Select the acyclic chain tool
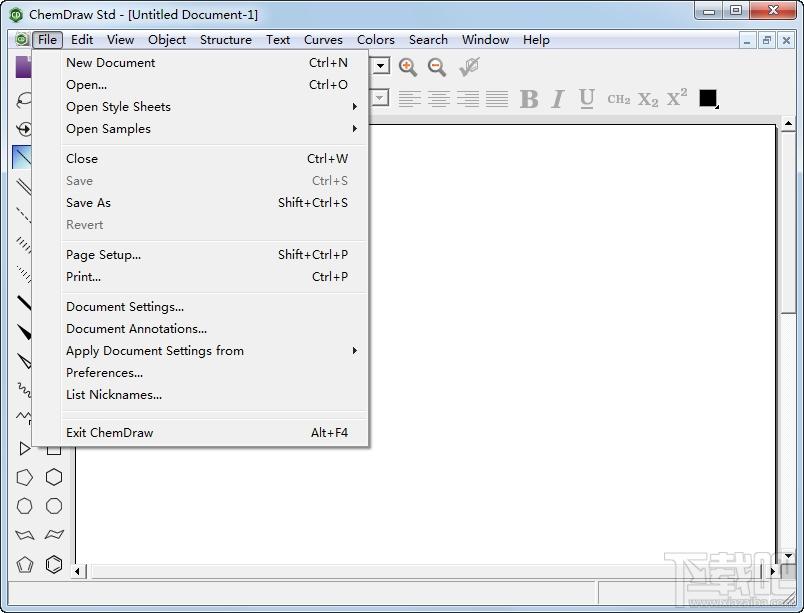The image size is (804, 613). [x=24, y=416]
